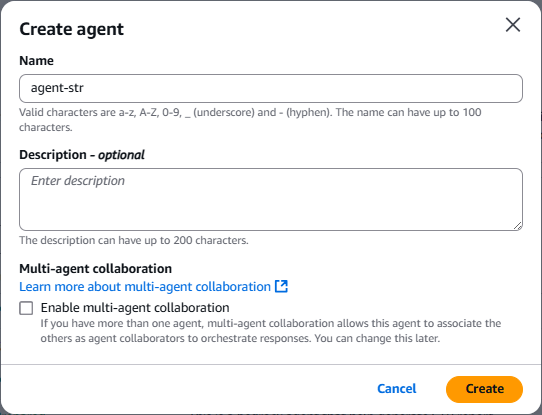The width and height of the screenshot is (542, 415).
Task: Toggle via the 'Enable multi-agent collaboration' label text
Action: [x=135, y=308]
